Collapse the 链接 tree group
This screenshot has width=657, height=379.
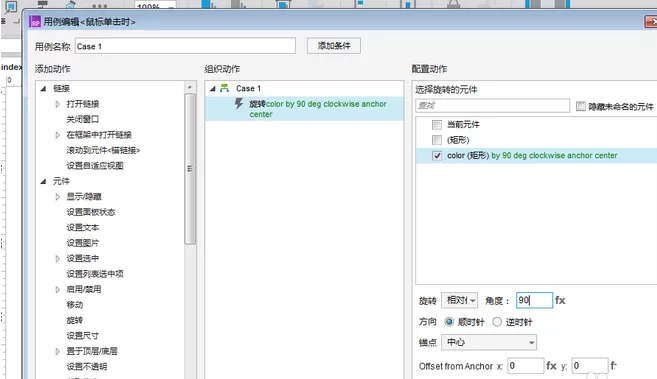pyautogui.click(x=43, y=88)
